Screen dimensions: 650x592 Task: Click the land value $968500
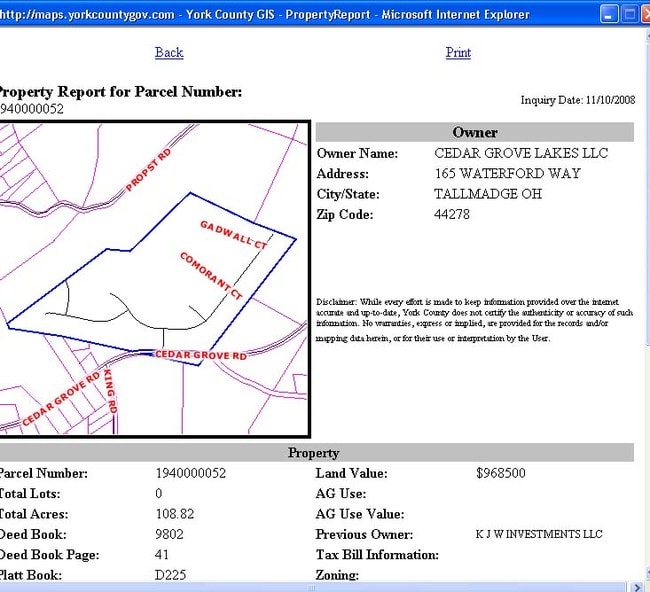tap(500, 474)
